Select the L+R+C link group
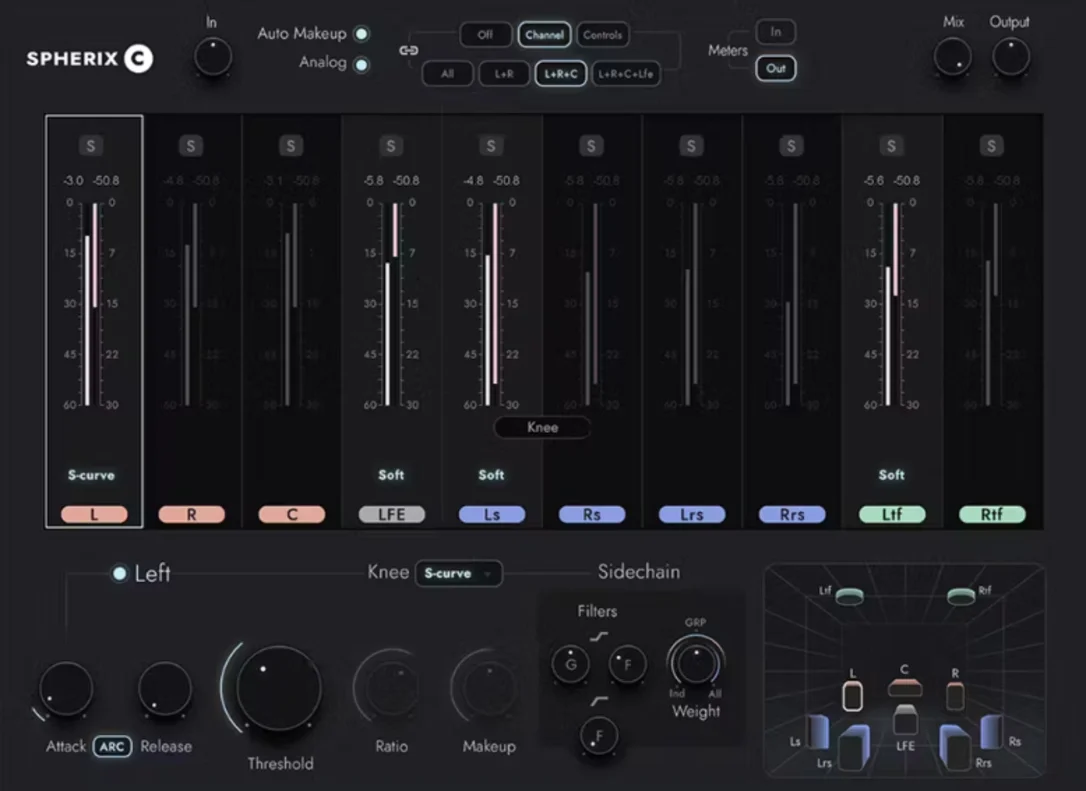The height and width of the screenshot is (791, 1086). pos(561,73)
